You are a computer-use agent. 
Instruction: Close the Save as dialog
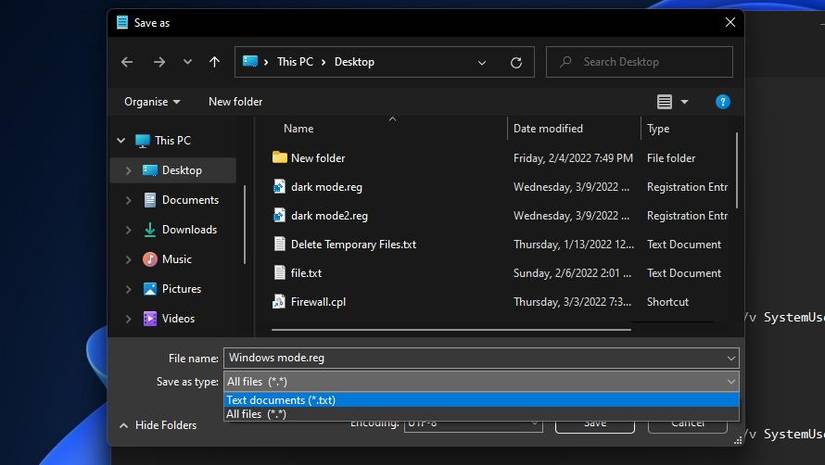pos(730,22)
